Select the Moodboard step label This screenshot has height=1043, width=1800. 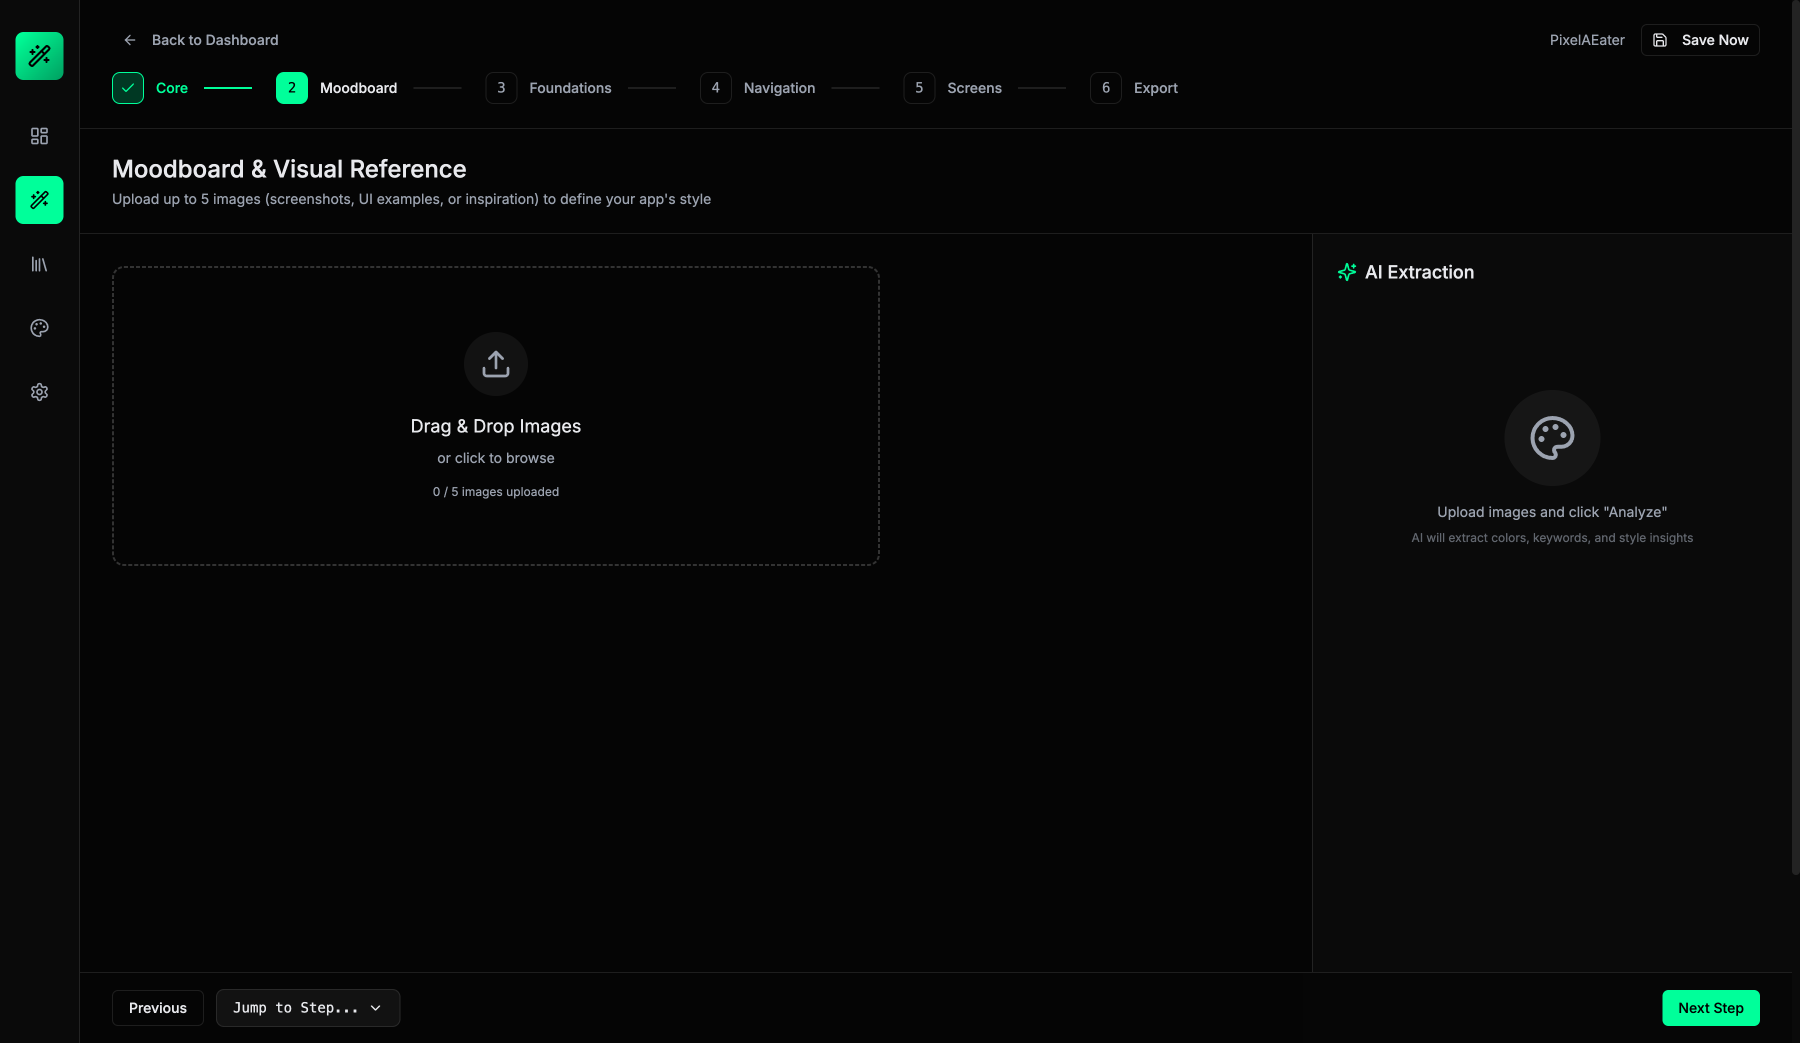[x=358, y=88]
